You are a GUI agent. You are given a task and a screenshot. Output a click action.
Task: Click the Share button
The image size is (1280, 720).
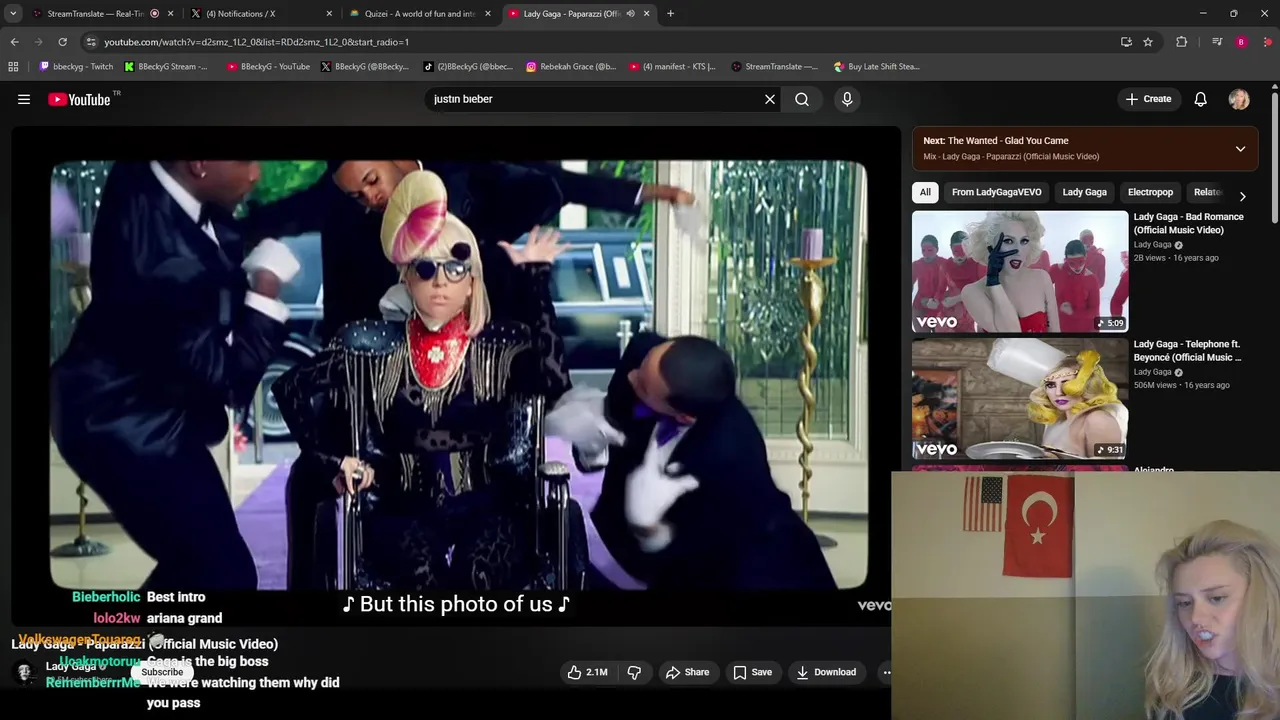[x=687, y=672]
